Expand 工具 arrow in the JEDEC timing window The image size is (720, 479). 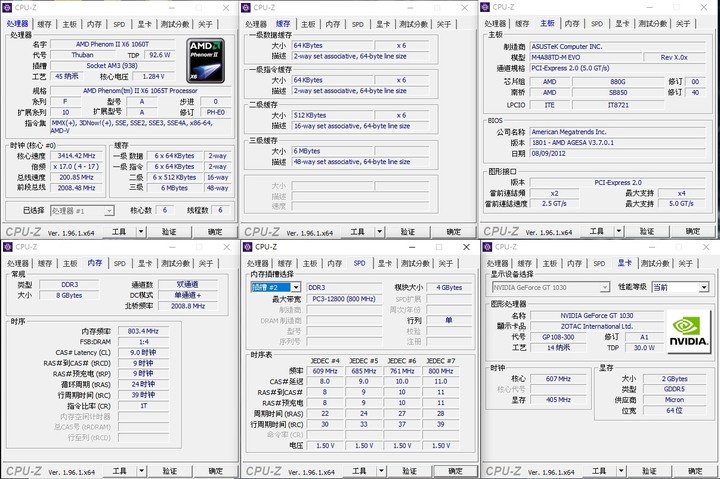tap(381, 471)
